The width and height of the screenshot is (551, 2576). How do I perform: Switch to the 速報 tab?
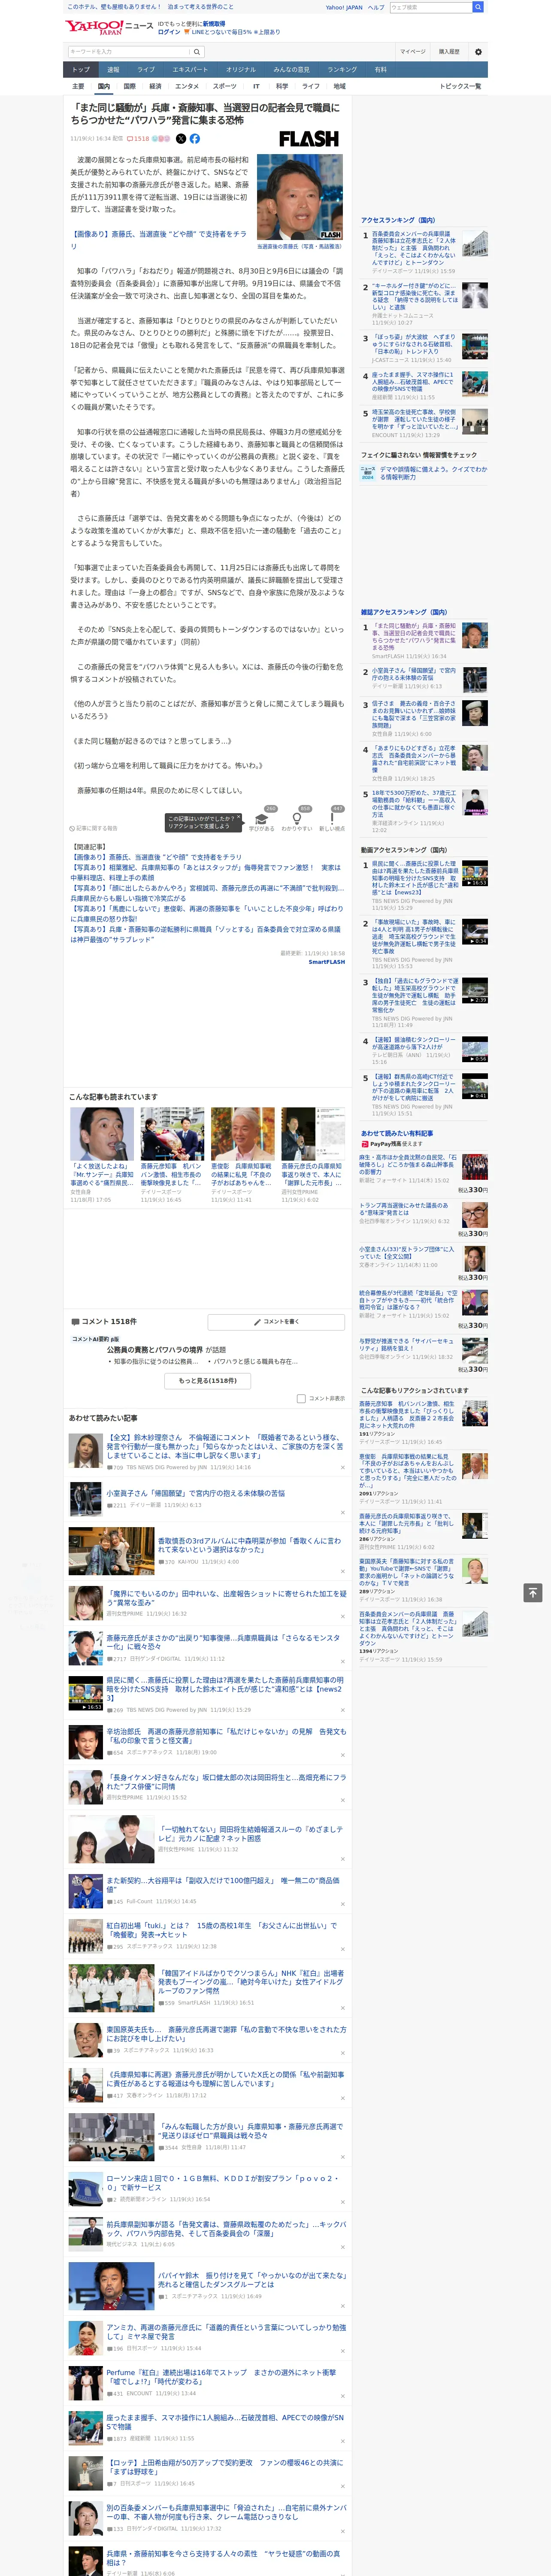(113, 69)
